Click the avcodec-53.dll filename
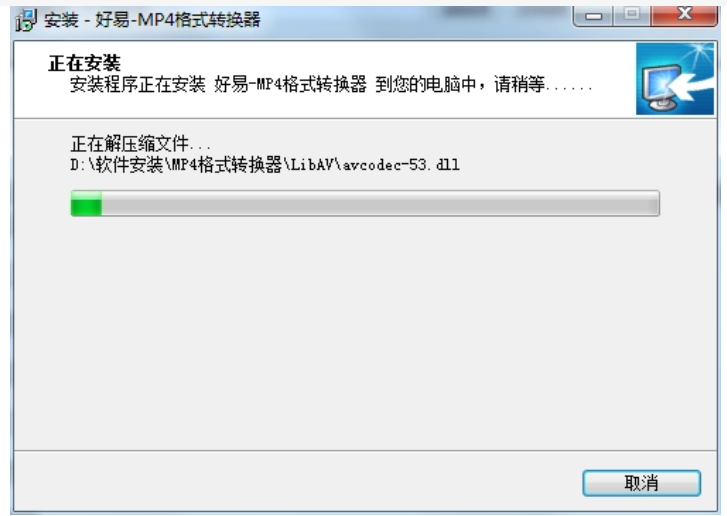This screenshot has width=727, height=516. coord(401,165)
